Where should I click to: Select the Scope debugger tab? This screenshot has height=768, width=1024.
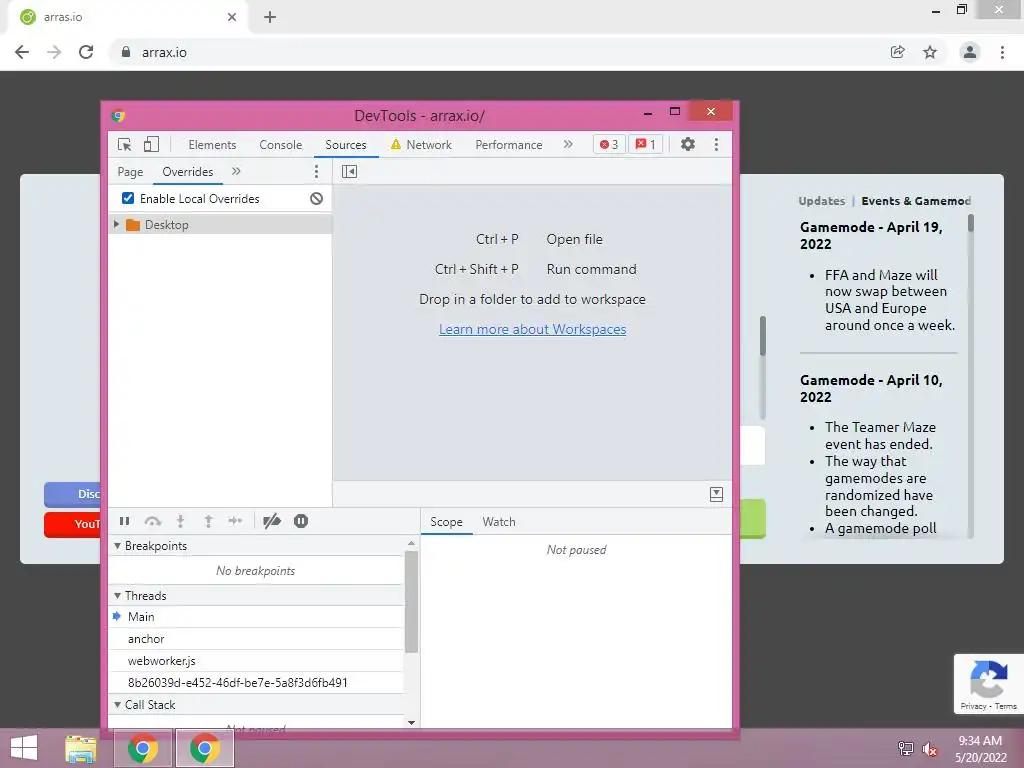(x=446, y=522)
